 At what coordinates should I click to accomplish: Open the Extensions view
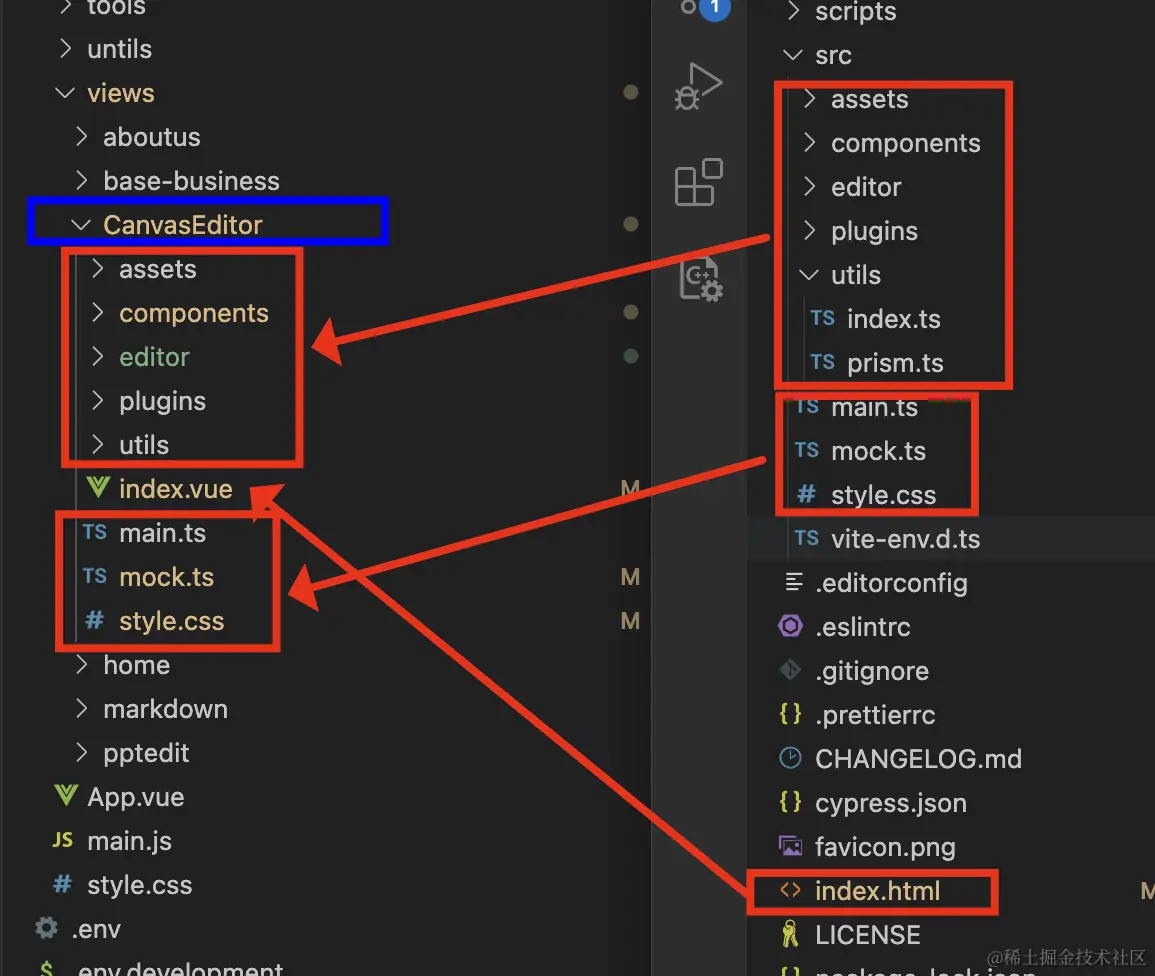(x=698, y=182)
